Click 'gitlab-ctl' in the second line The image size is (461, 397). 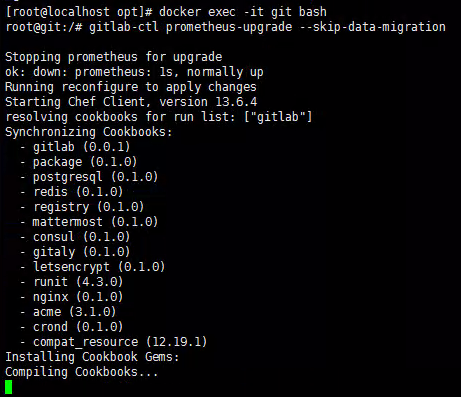coord(124,27)
